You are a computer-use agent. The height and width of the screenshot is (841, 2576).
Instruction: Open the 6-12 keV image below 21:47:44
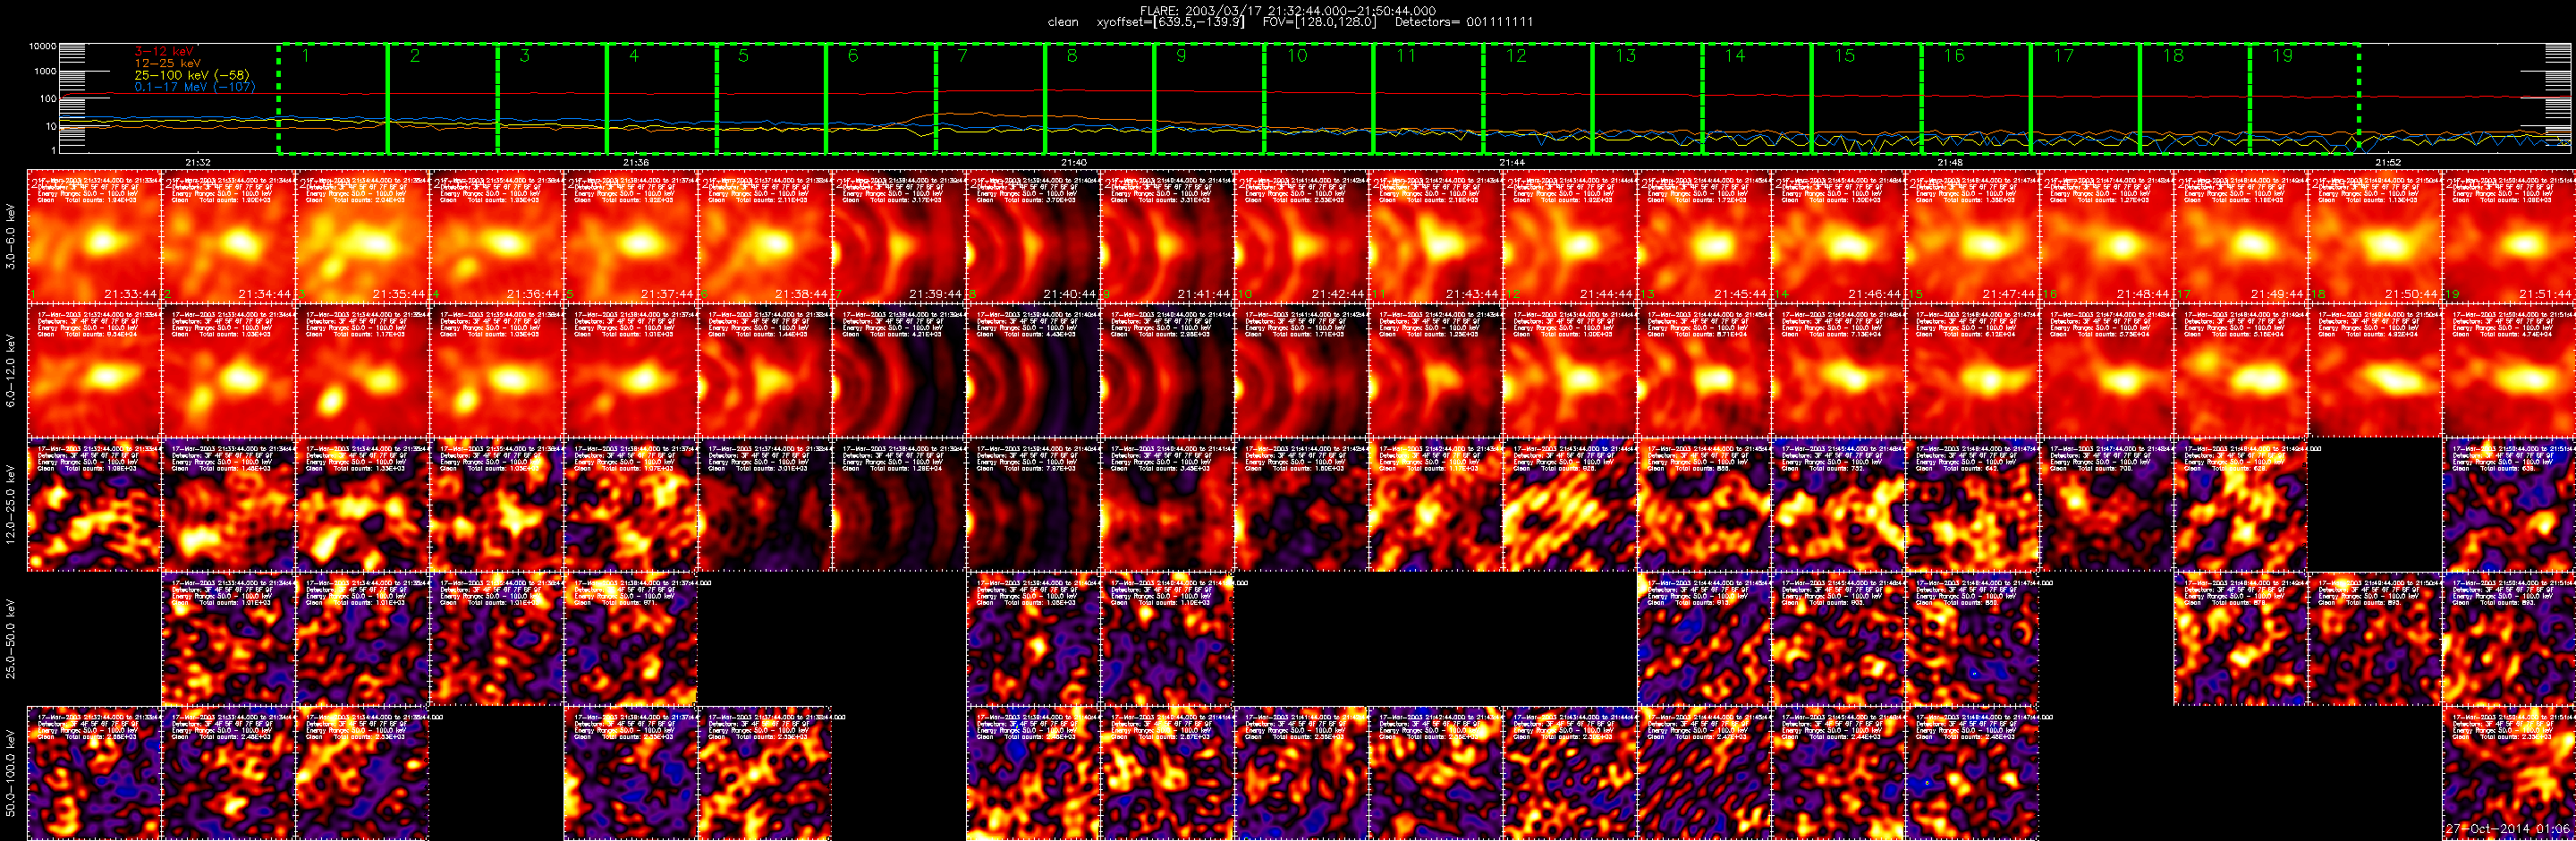(1972, 370)
